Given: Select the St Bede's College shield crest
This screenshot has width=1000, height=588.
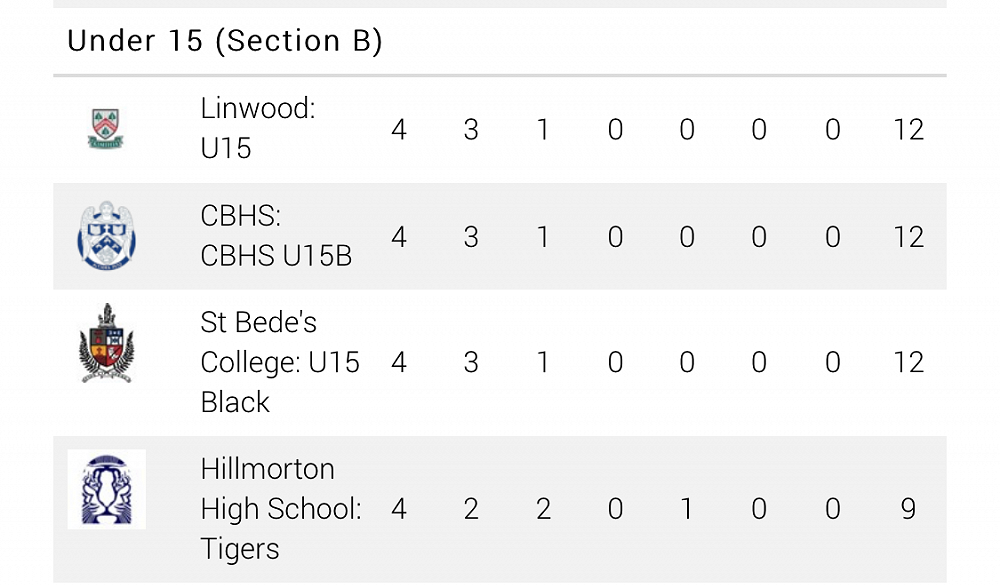Looking at the screenshot, I should [x=107, y=344].
